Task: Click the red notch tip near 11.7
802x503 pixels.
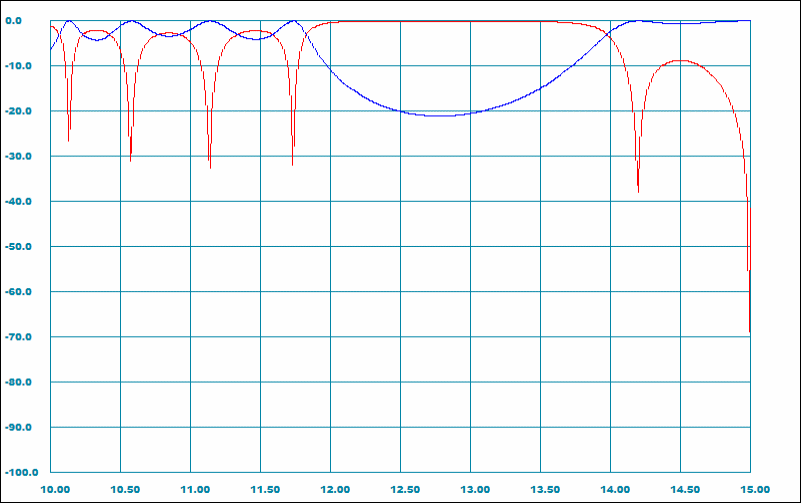Action: [292, 164]
